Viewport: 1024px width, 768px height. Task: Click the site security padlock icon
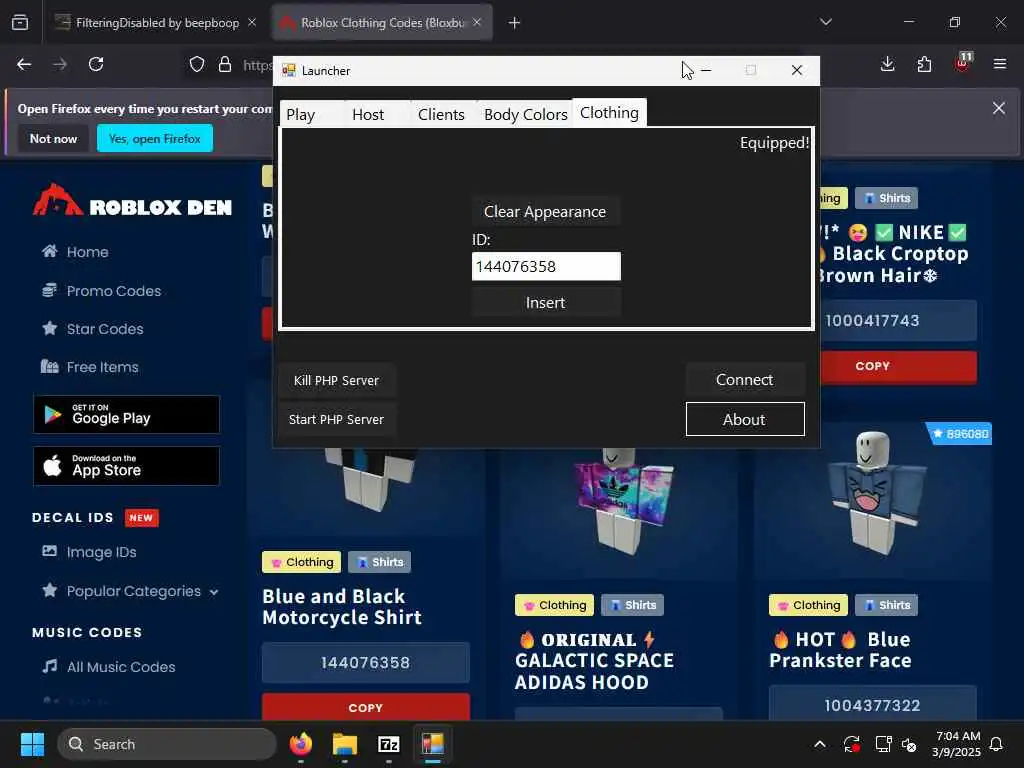pos(225,64)
